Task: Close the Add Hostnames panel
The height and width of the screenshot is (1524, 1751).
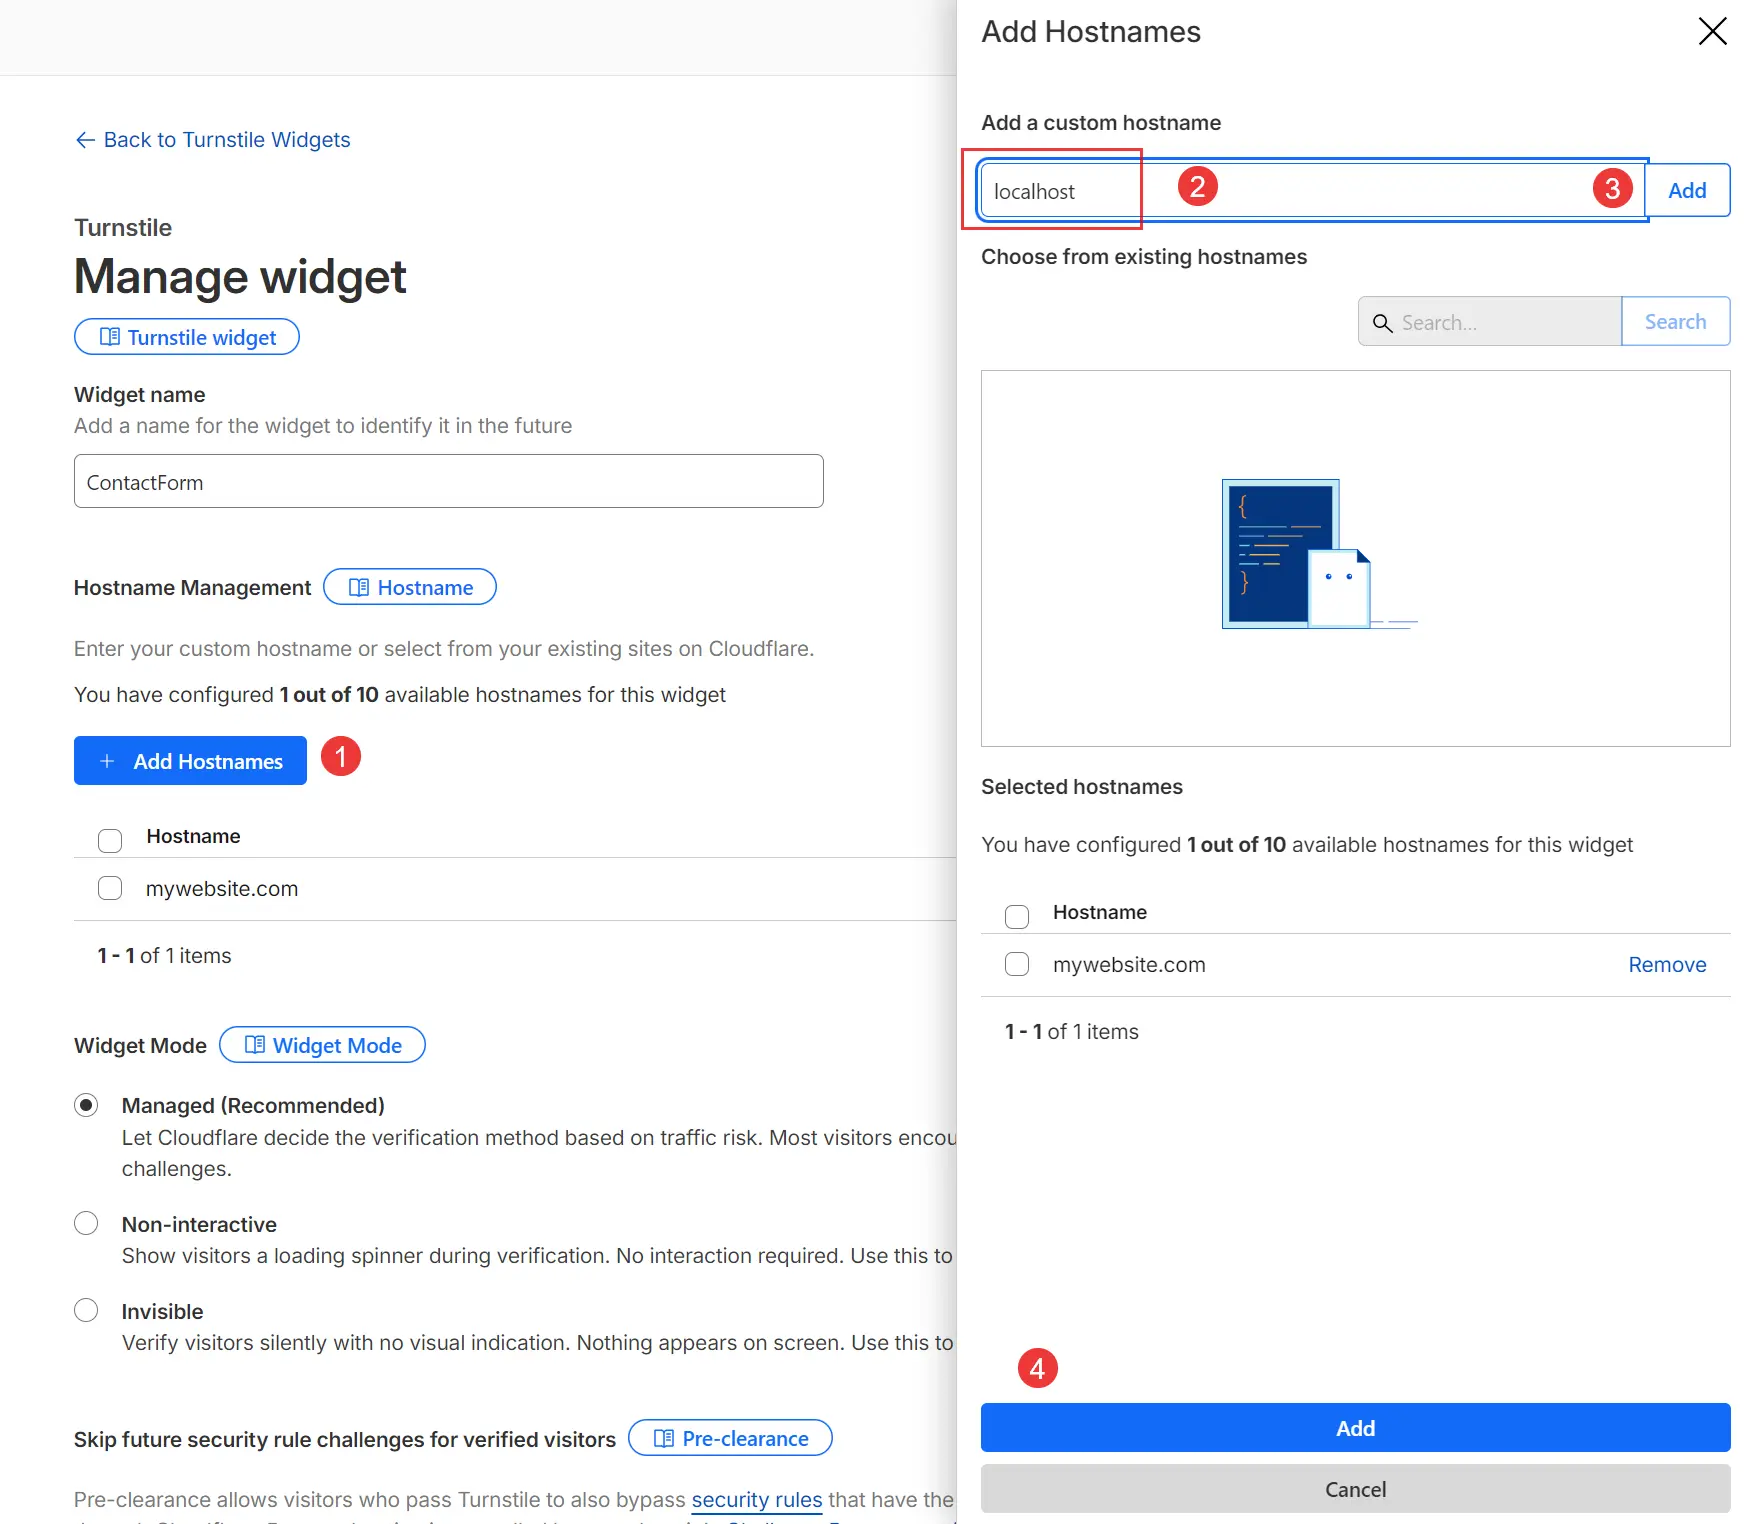Action: (1712, 31)
